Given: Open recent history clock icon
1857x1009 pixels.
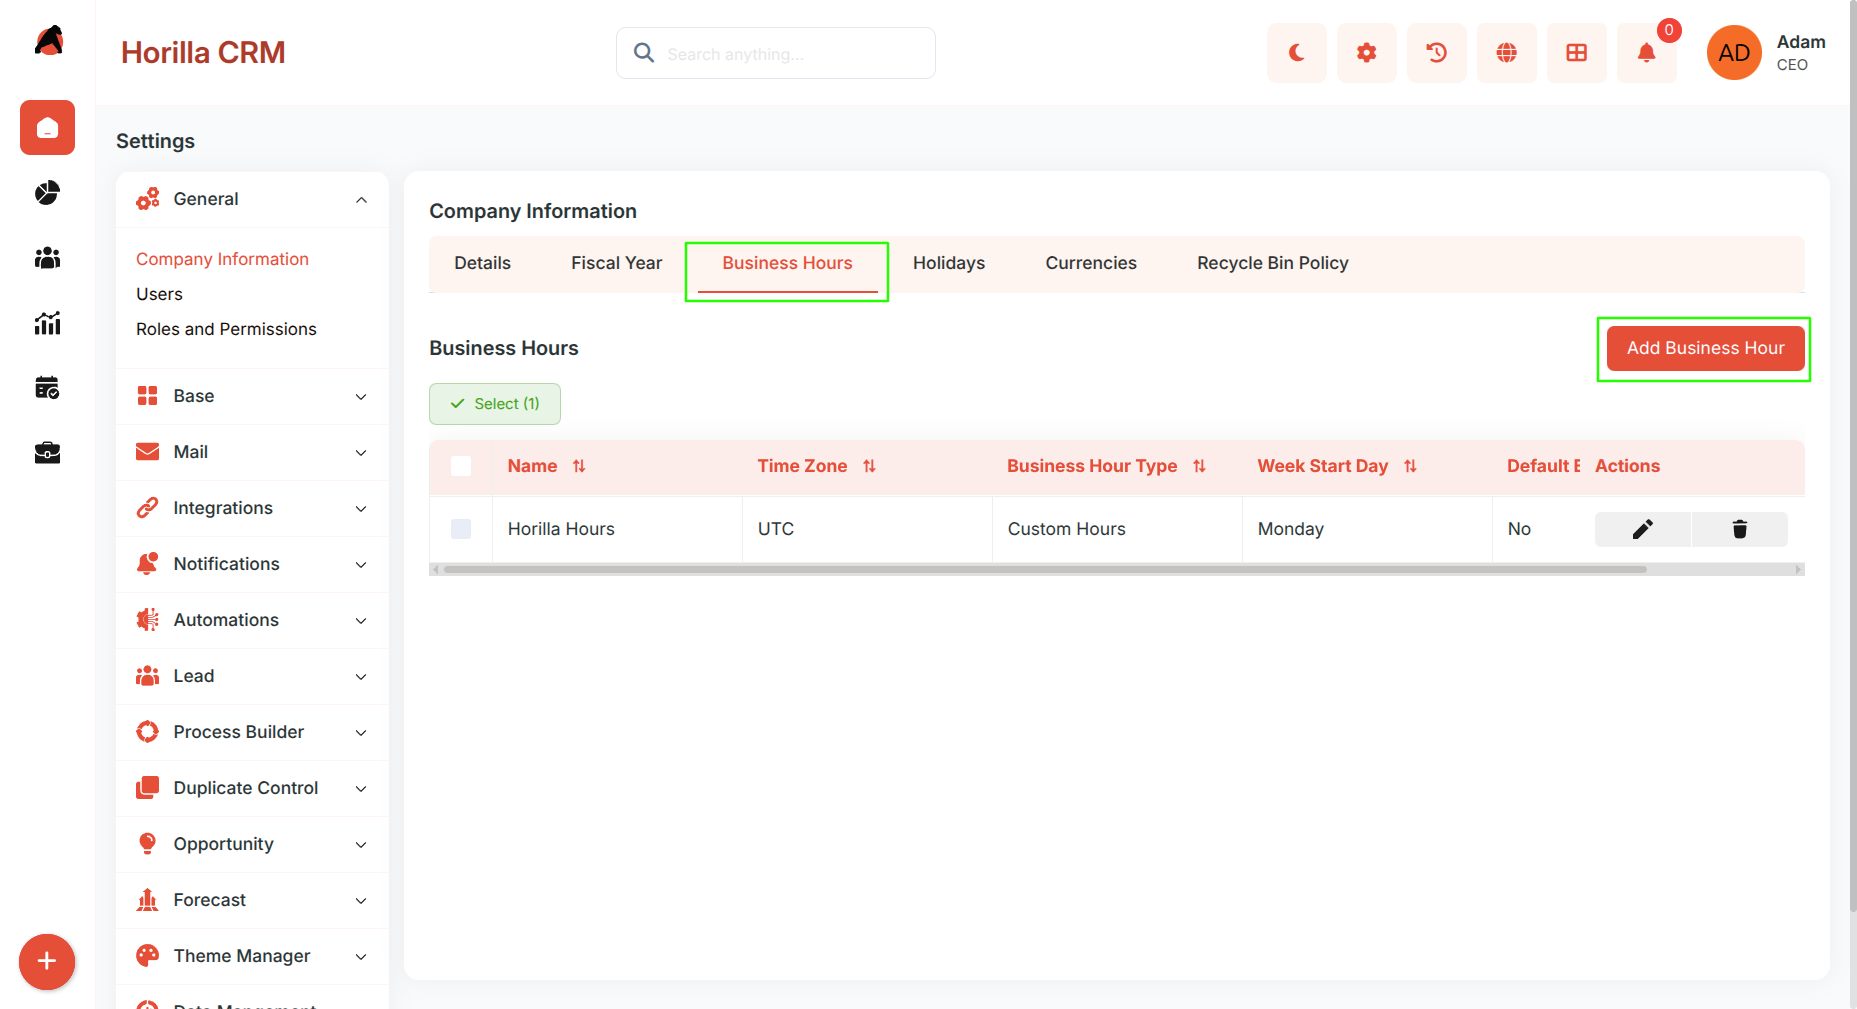Looking at the screenshot, I should (x=1436, y=53).
